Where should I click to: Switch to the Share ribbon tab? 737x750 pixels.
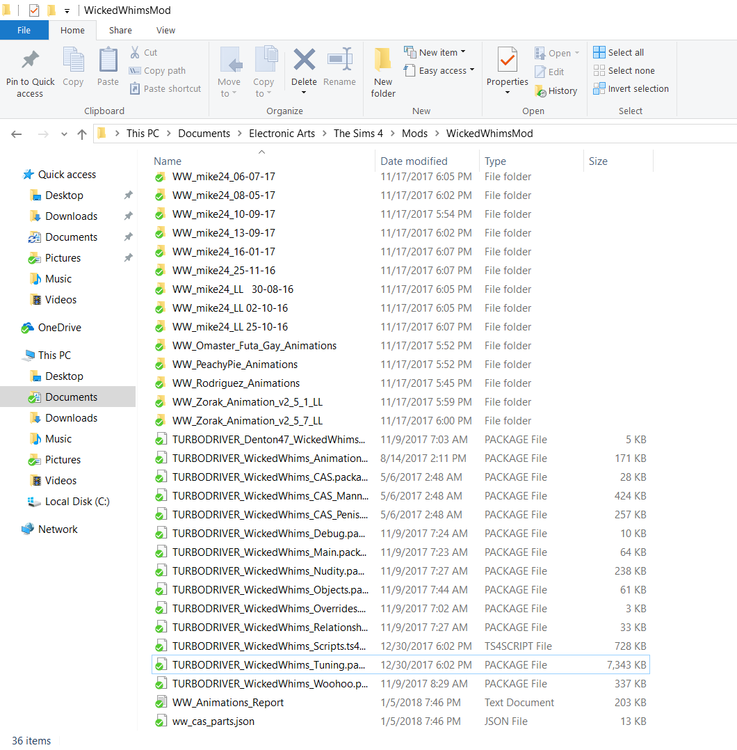tap(120, 30)
